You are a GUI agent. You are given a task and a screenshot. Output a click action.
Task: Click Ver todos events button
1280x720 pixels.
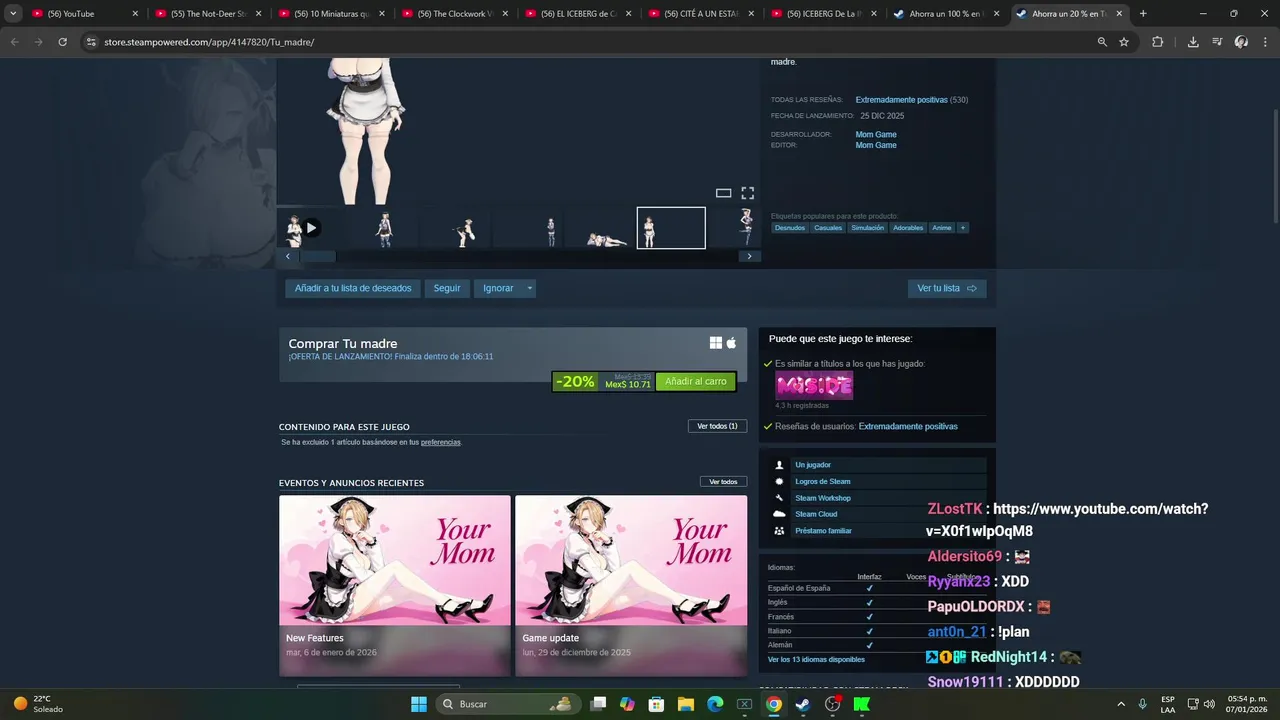(x=723, y=482)
